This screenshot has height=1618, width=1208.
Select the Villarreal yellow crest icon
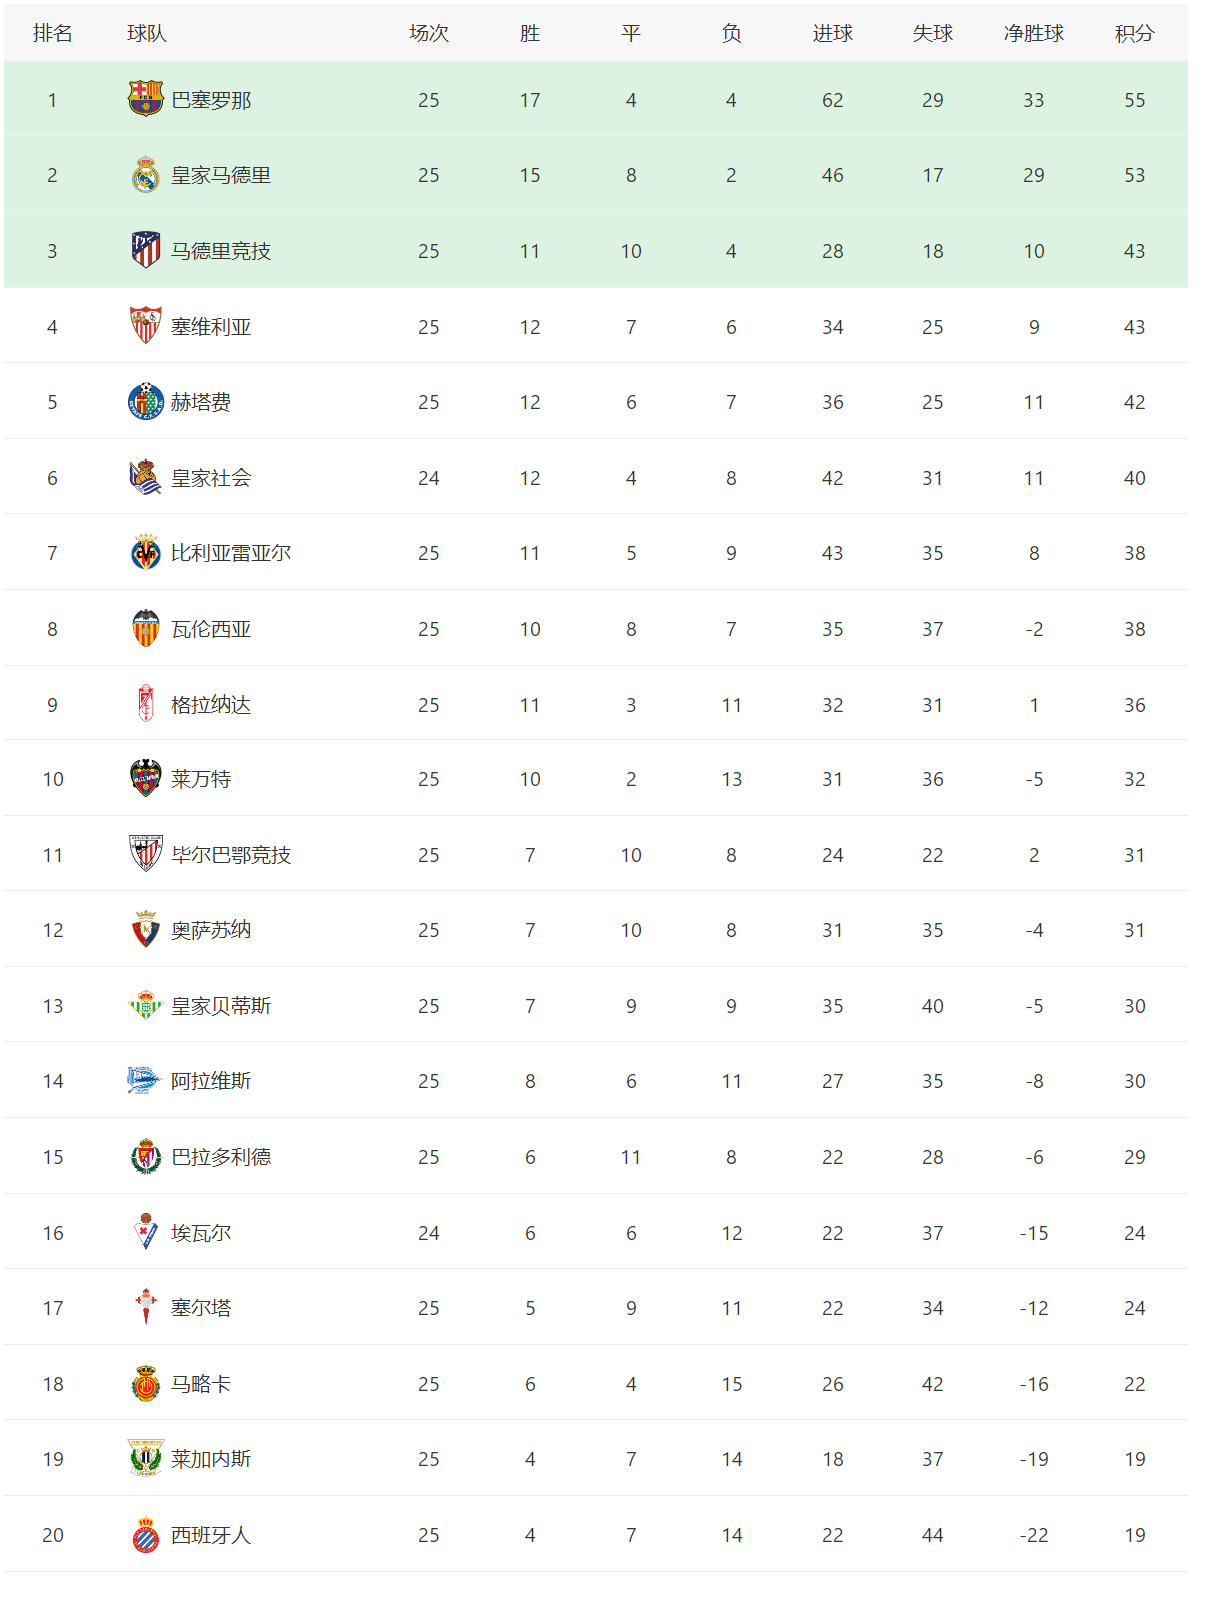(x=146, y=552)
